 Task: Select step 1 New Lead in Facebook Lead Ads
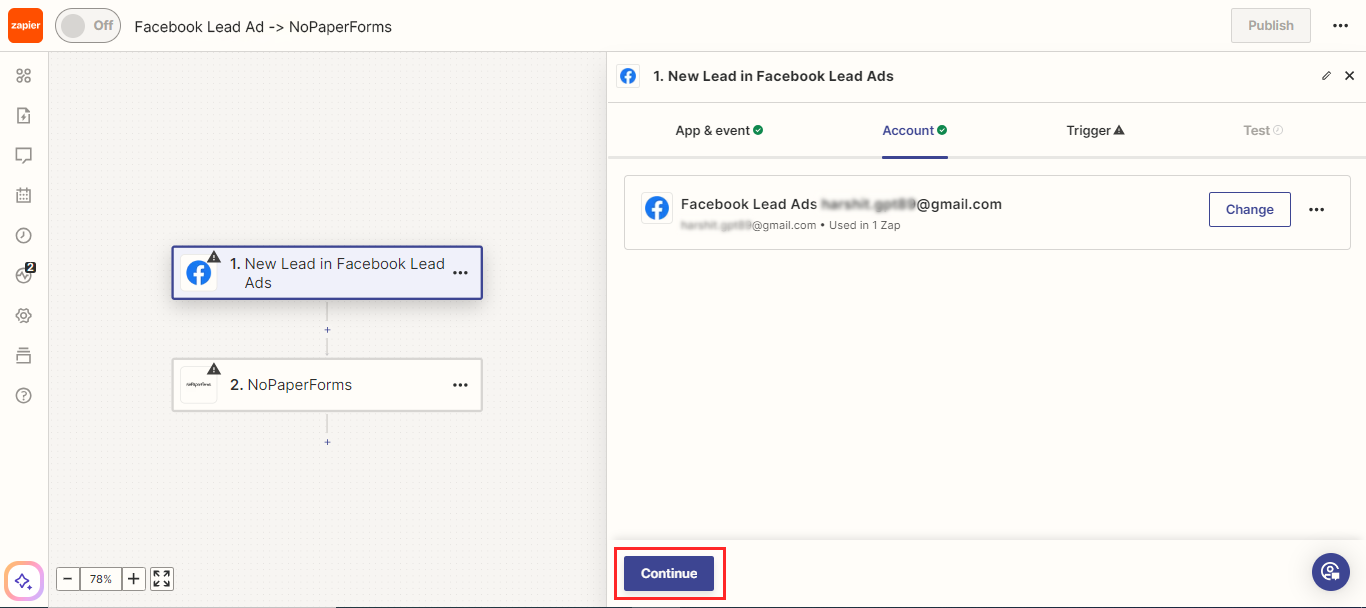[327, 273]
